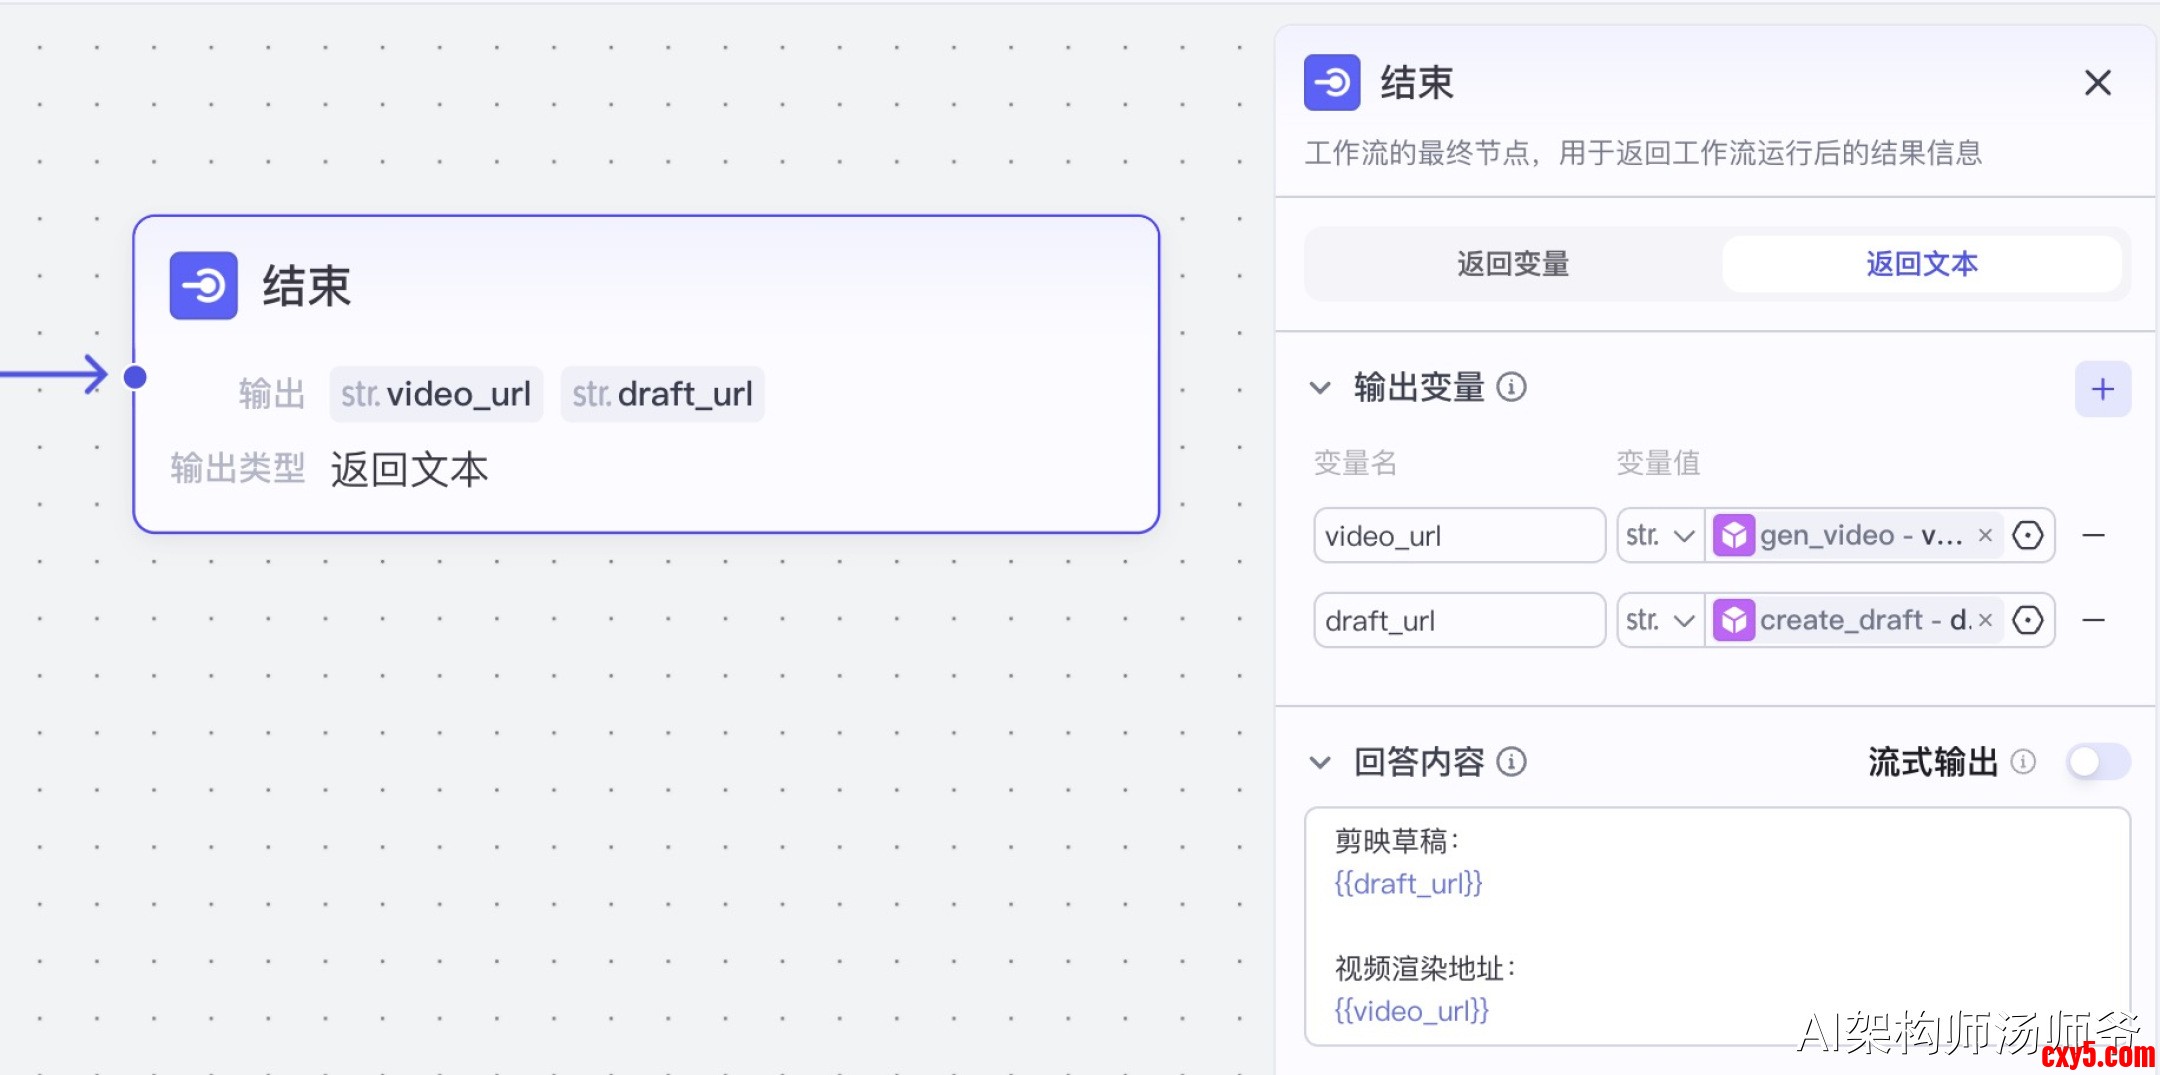Open variable selector for video_url value
This screenshot has width=2160, height=1075.
[x=2027, y=536]
